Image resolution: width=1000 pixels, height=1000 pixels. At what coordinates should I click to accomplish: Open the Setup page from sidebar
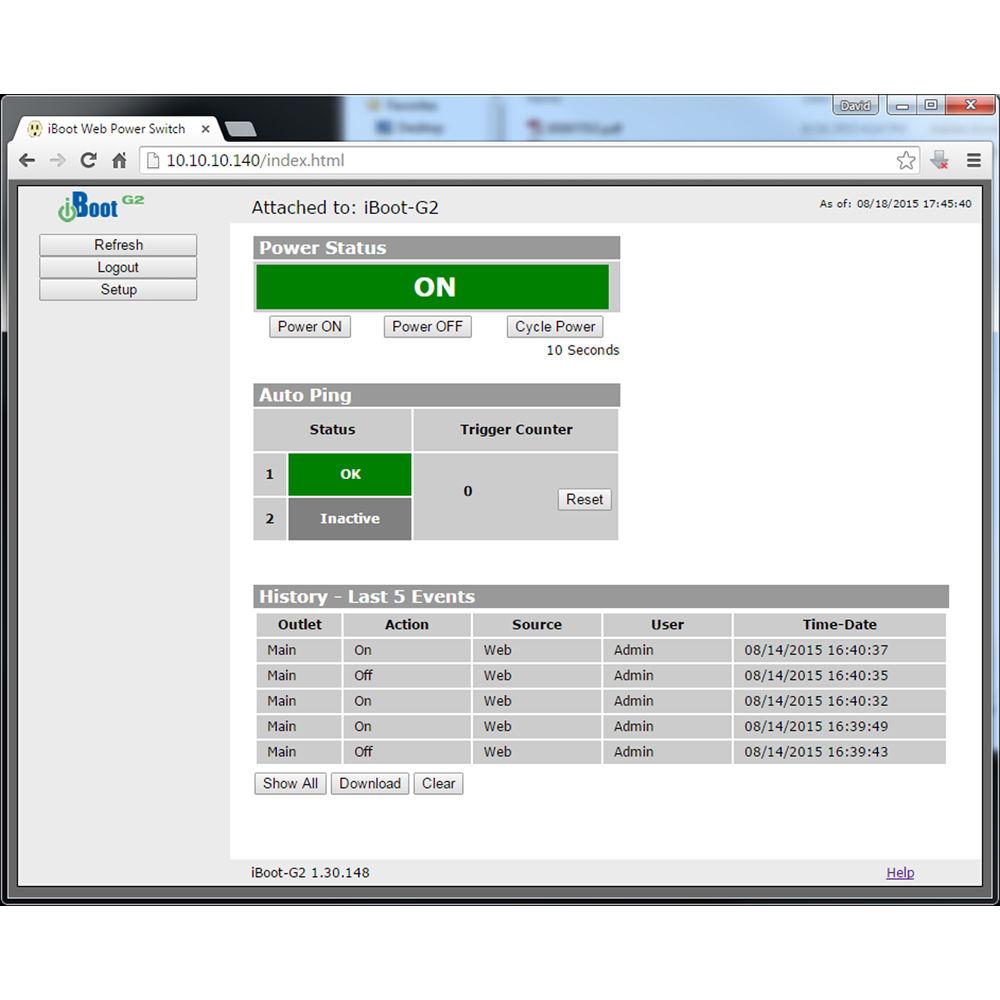pyautogui.click(x=118, y=290)
